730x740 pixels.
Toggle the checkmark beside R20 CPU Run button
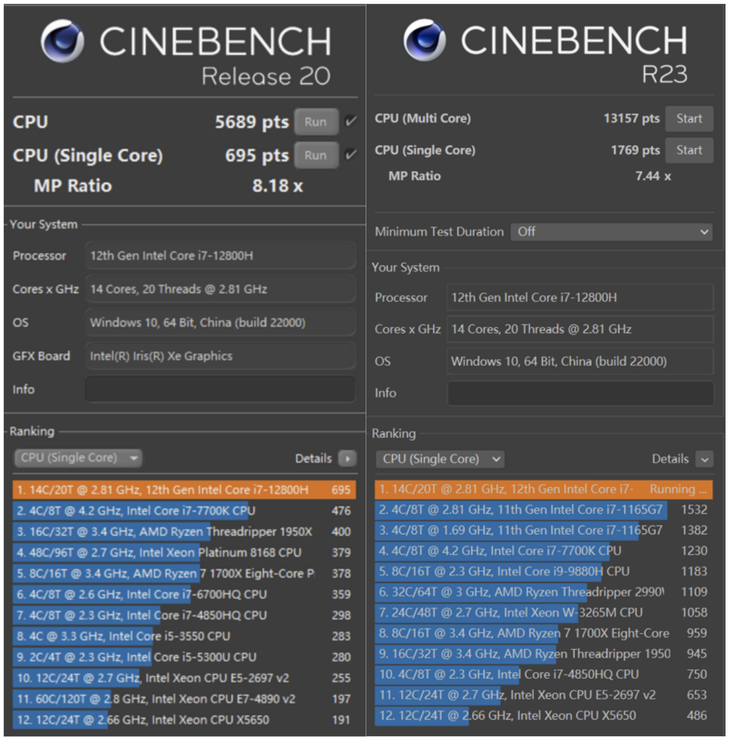click(x=351, y=122)
